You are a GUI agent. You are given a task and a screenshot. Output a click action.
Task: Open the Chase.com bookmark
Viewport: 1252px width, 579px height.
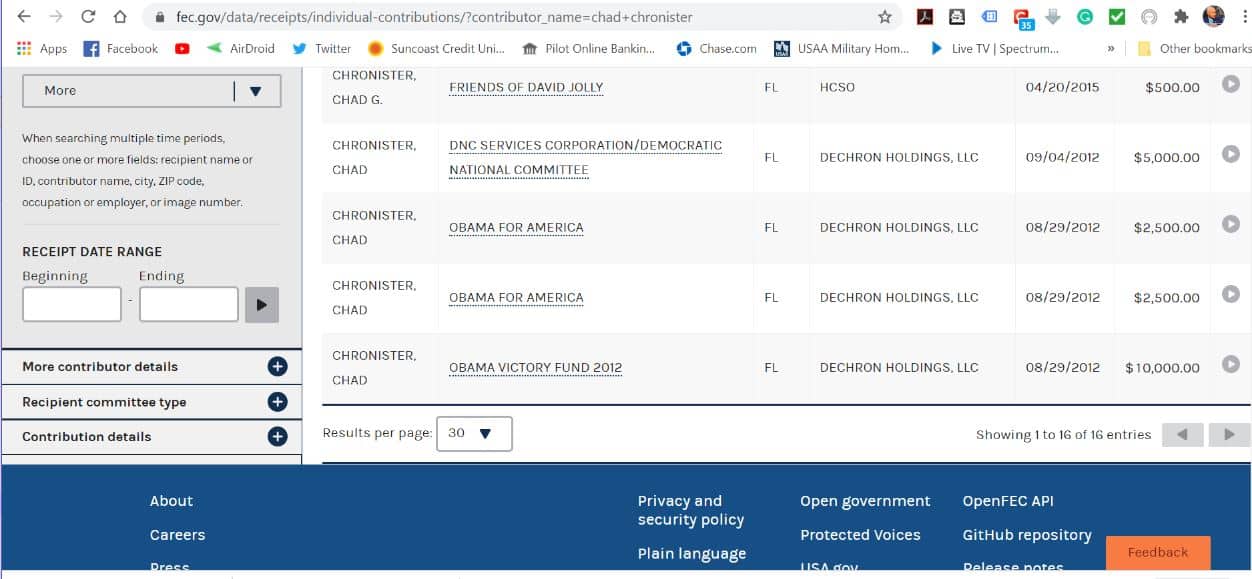coord(716,48)
